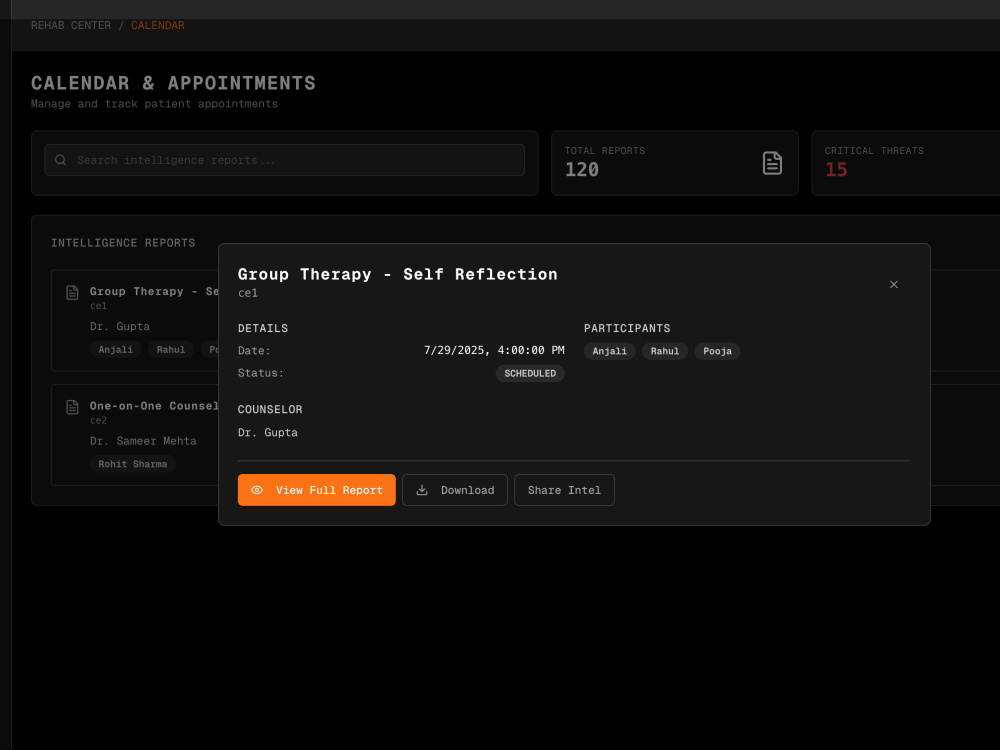This screenshot has height=750, width=1000.
Task: Open the REHAB CENTER breadcrumb link
Action: pos(71,26)
